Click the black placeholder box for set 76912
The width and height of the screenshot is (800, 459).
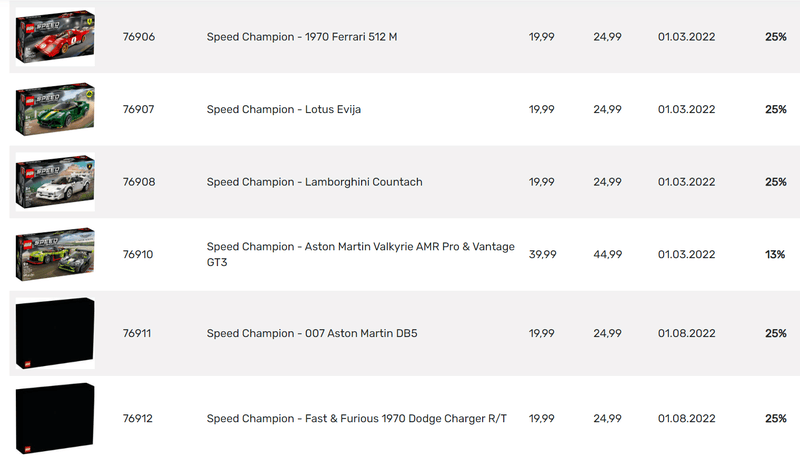coord(55,418)
